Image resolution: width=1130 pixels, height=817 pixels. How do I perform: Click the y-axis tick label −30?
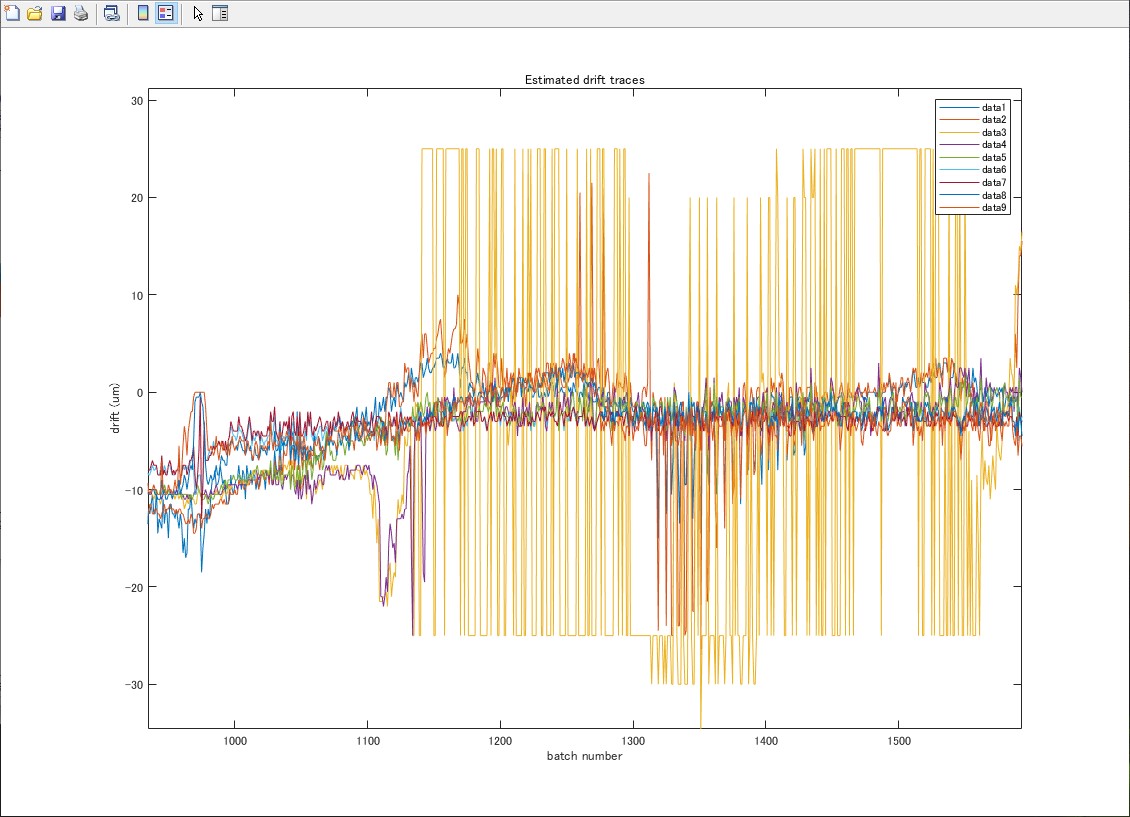(x=134, y=685)
